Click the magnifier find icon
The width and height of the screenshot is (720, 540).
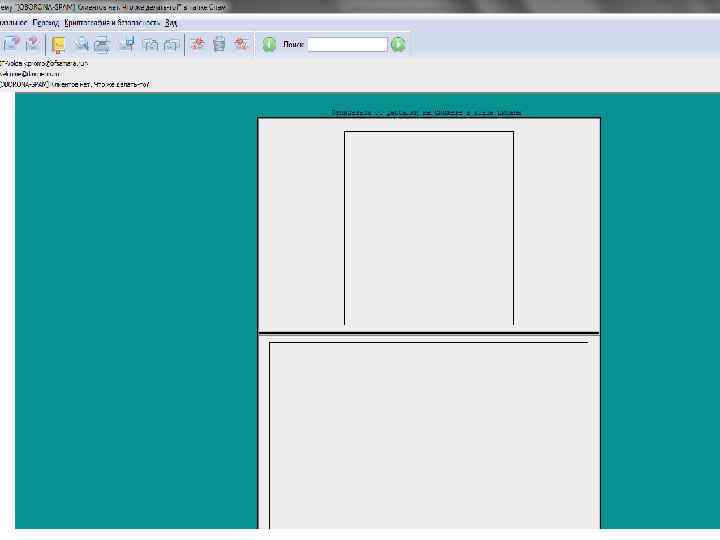pyautogui.click(x=81, y=44)
